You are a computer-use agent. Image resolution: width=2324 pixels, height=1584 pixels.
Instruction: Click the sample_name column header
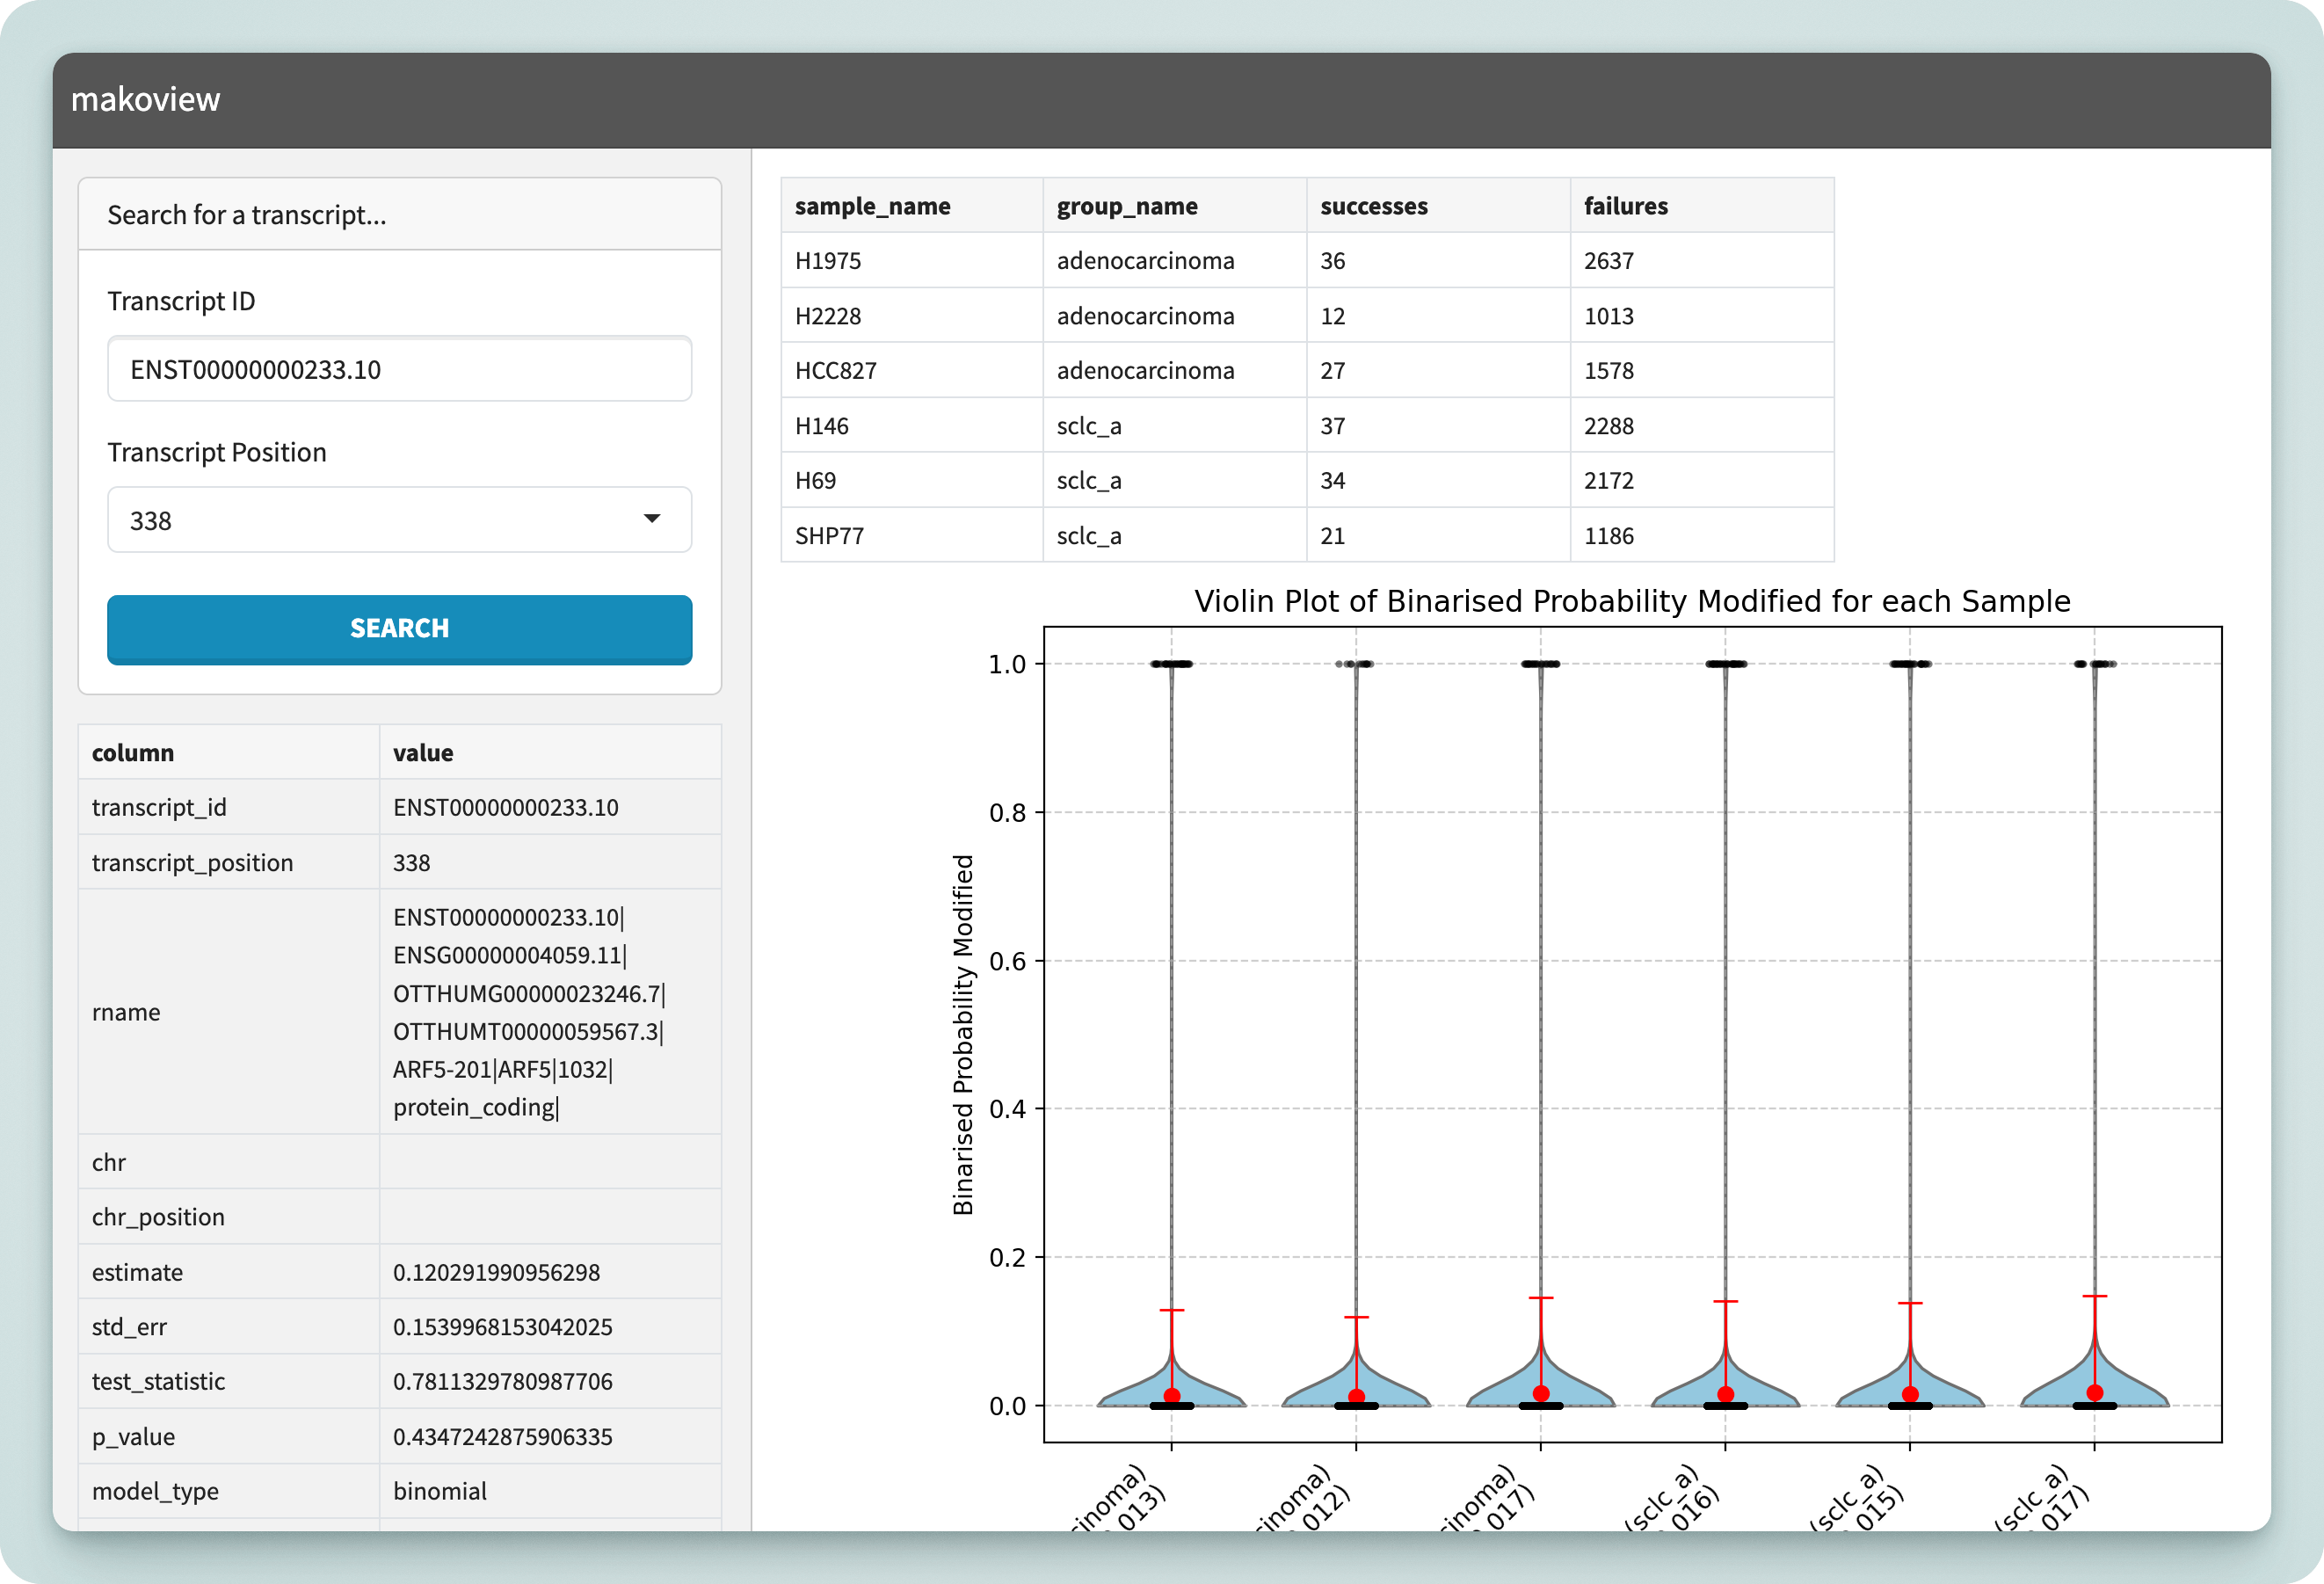coord(872,206)
